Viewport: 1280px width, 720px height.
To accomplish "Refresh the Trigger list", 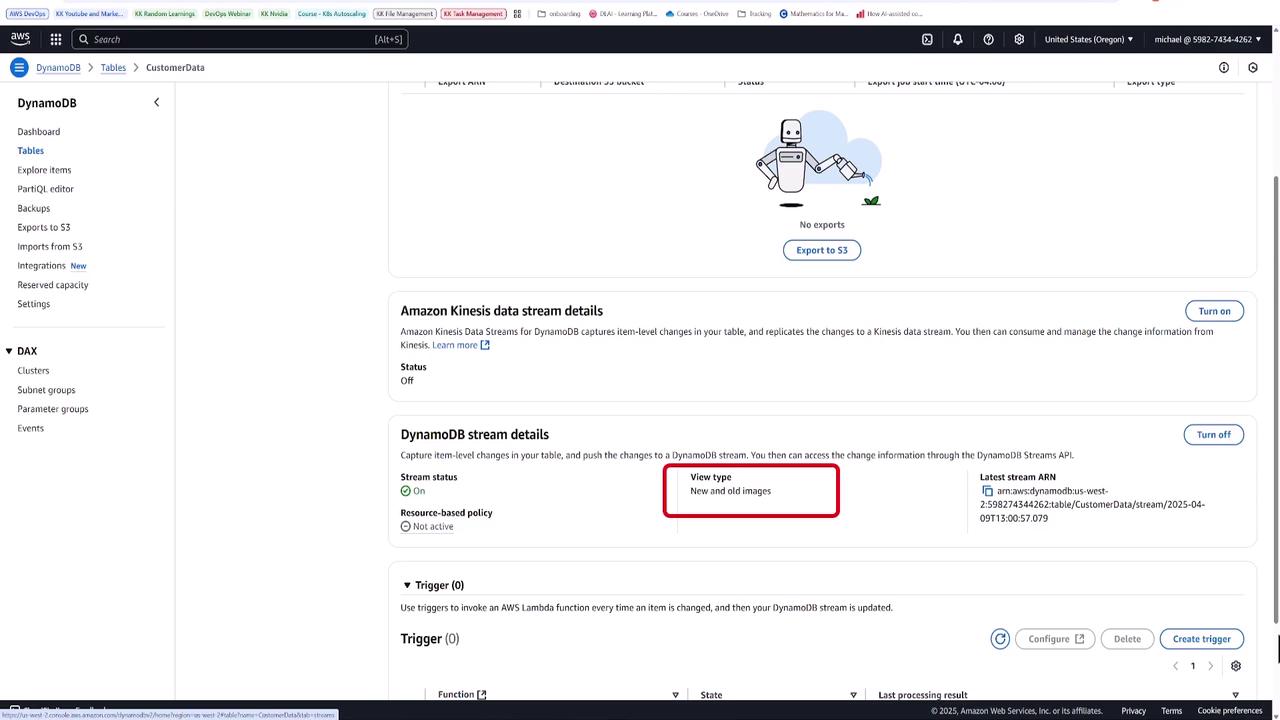I will (x=1000, y=639).
